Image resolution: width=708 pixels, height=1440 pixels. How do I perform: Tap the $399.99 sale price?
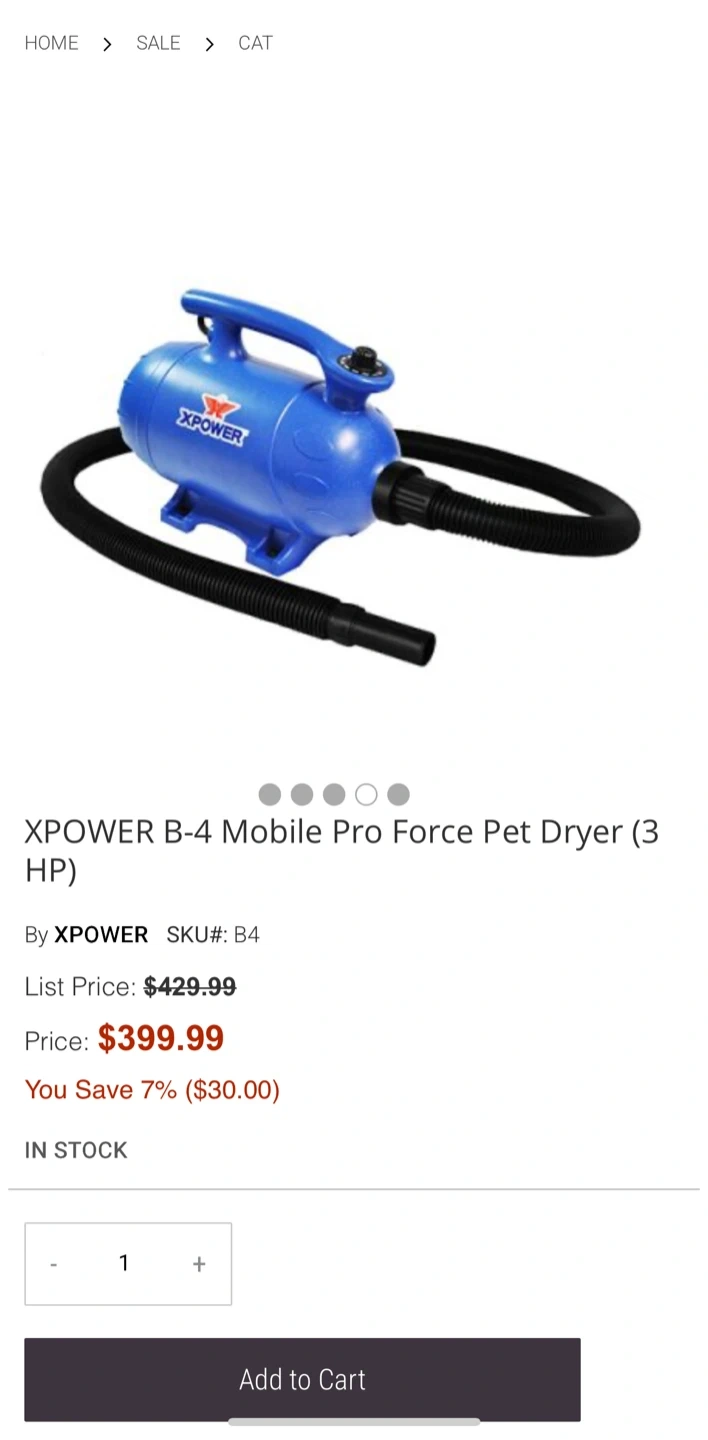[161, 1038]
